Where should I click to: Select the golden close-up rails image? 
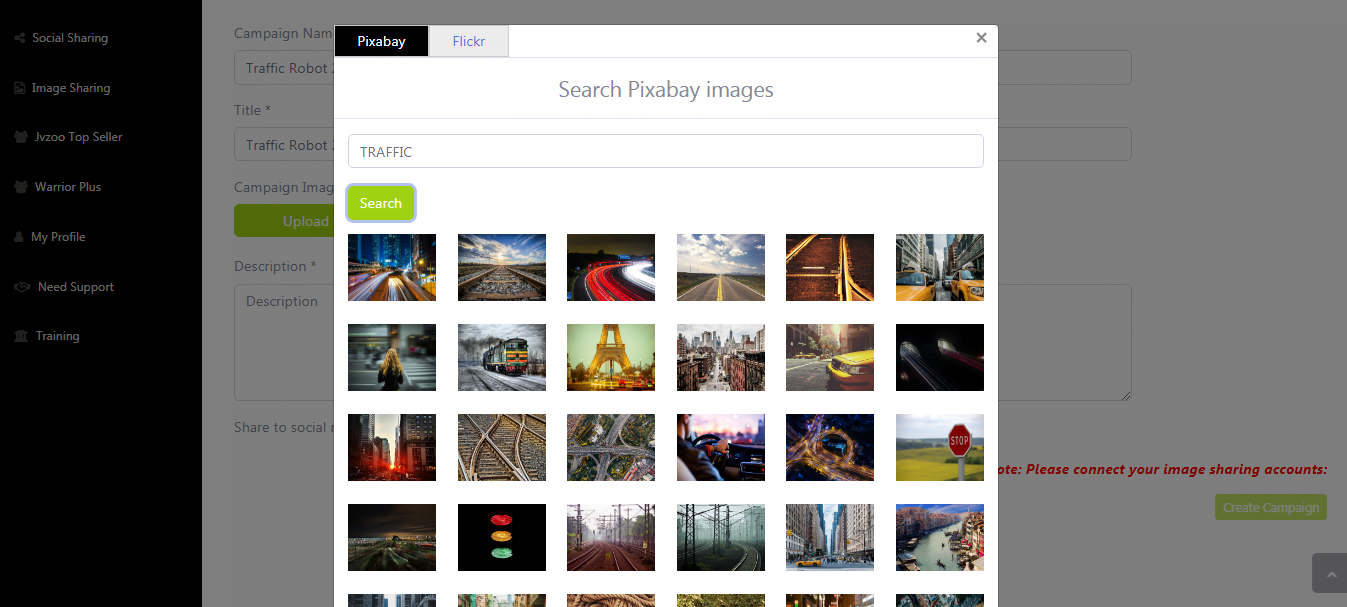pyautogui.click(x=830, y=267)
